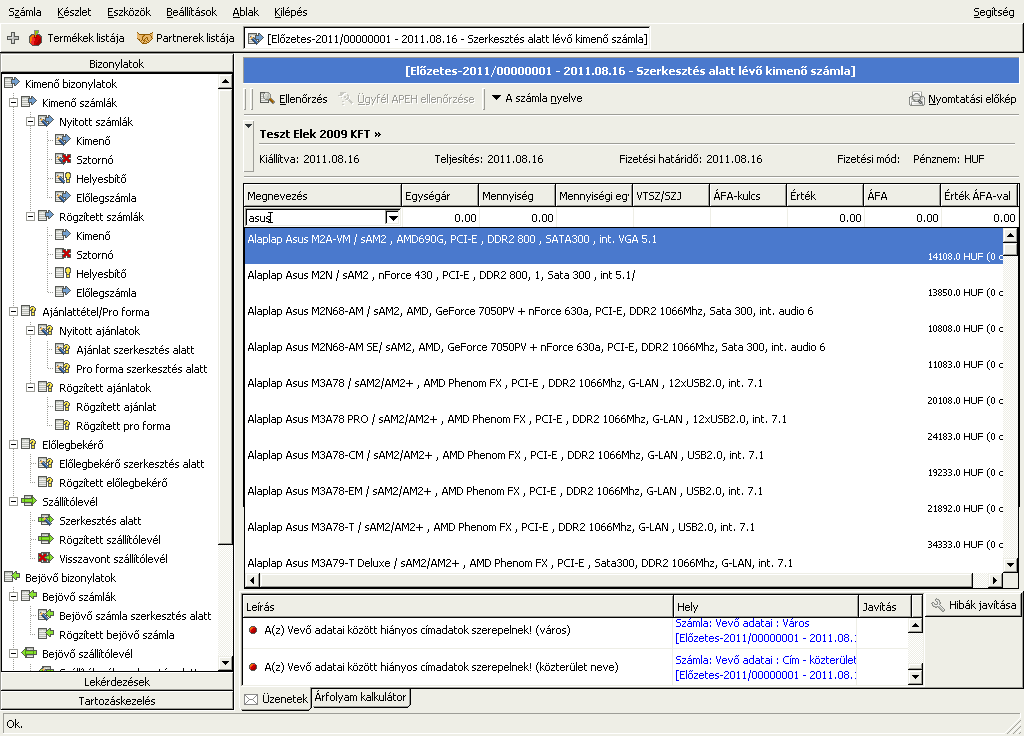Click the envelope icon on the Üzenetek tab
Viewport: 1024px width, 736px height.
[x=251, y=699]
